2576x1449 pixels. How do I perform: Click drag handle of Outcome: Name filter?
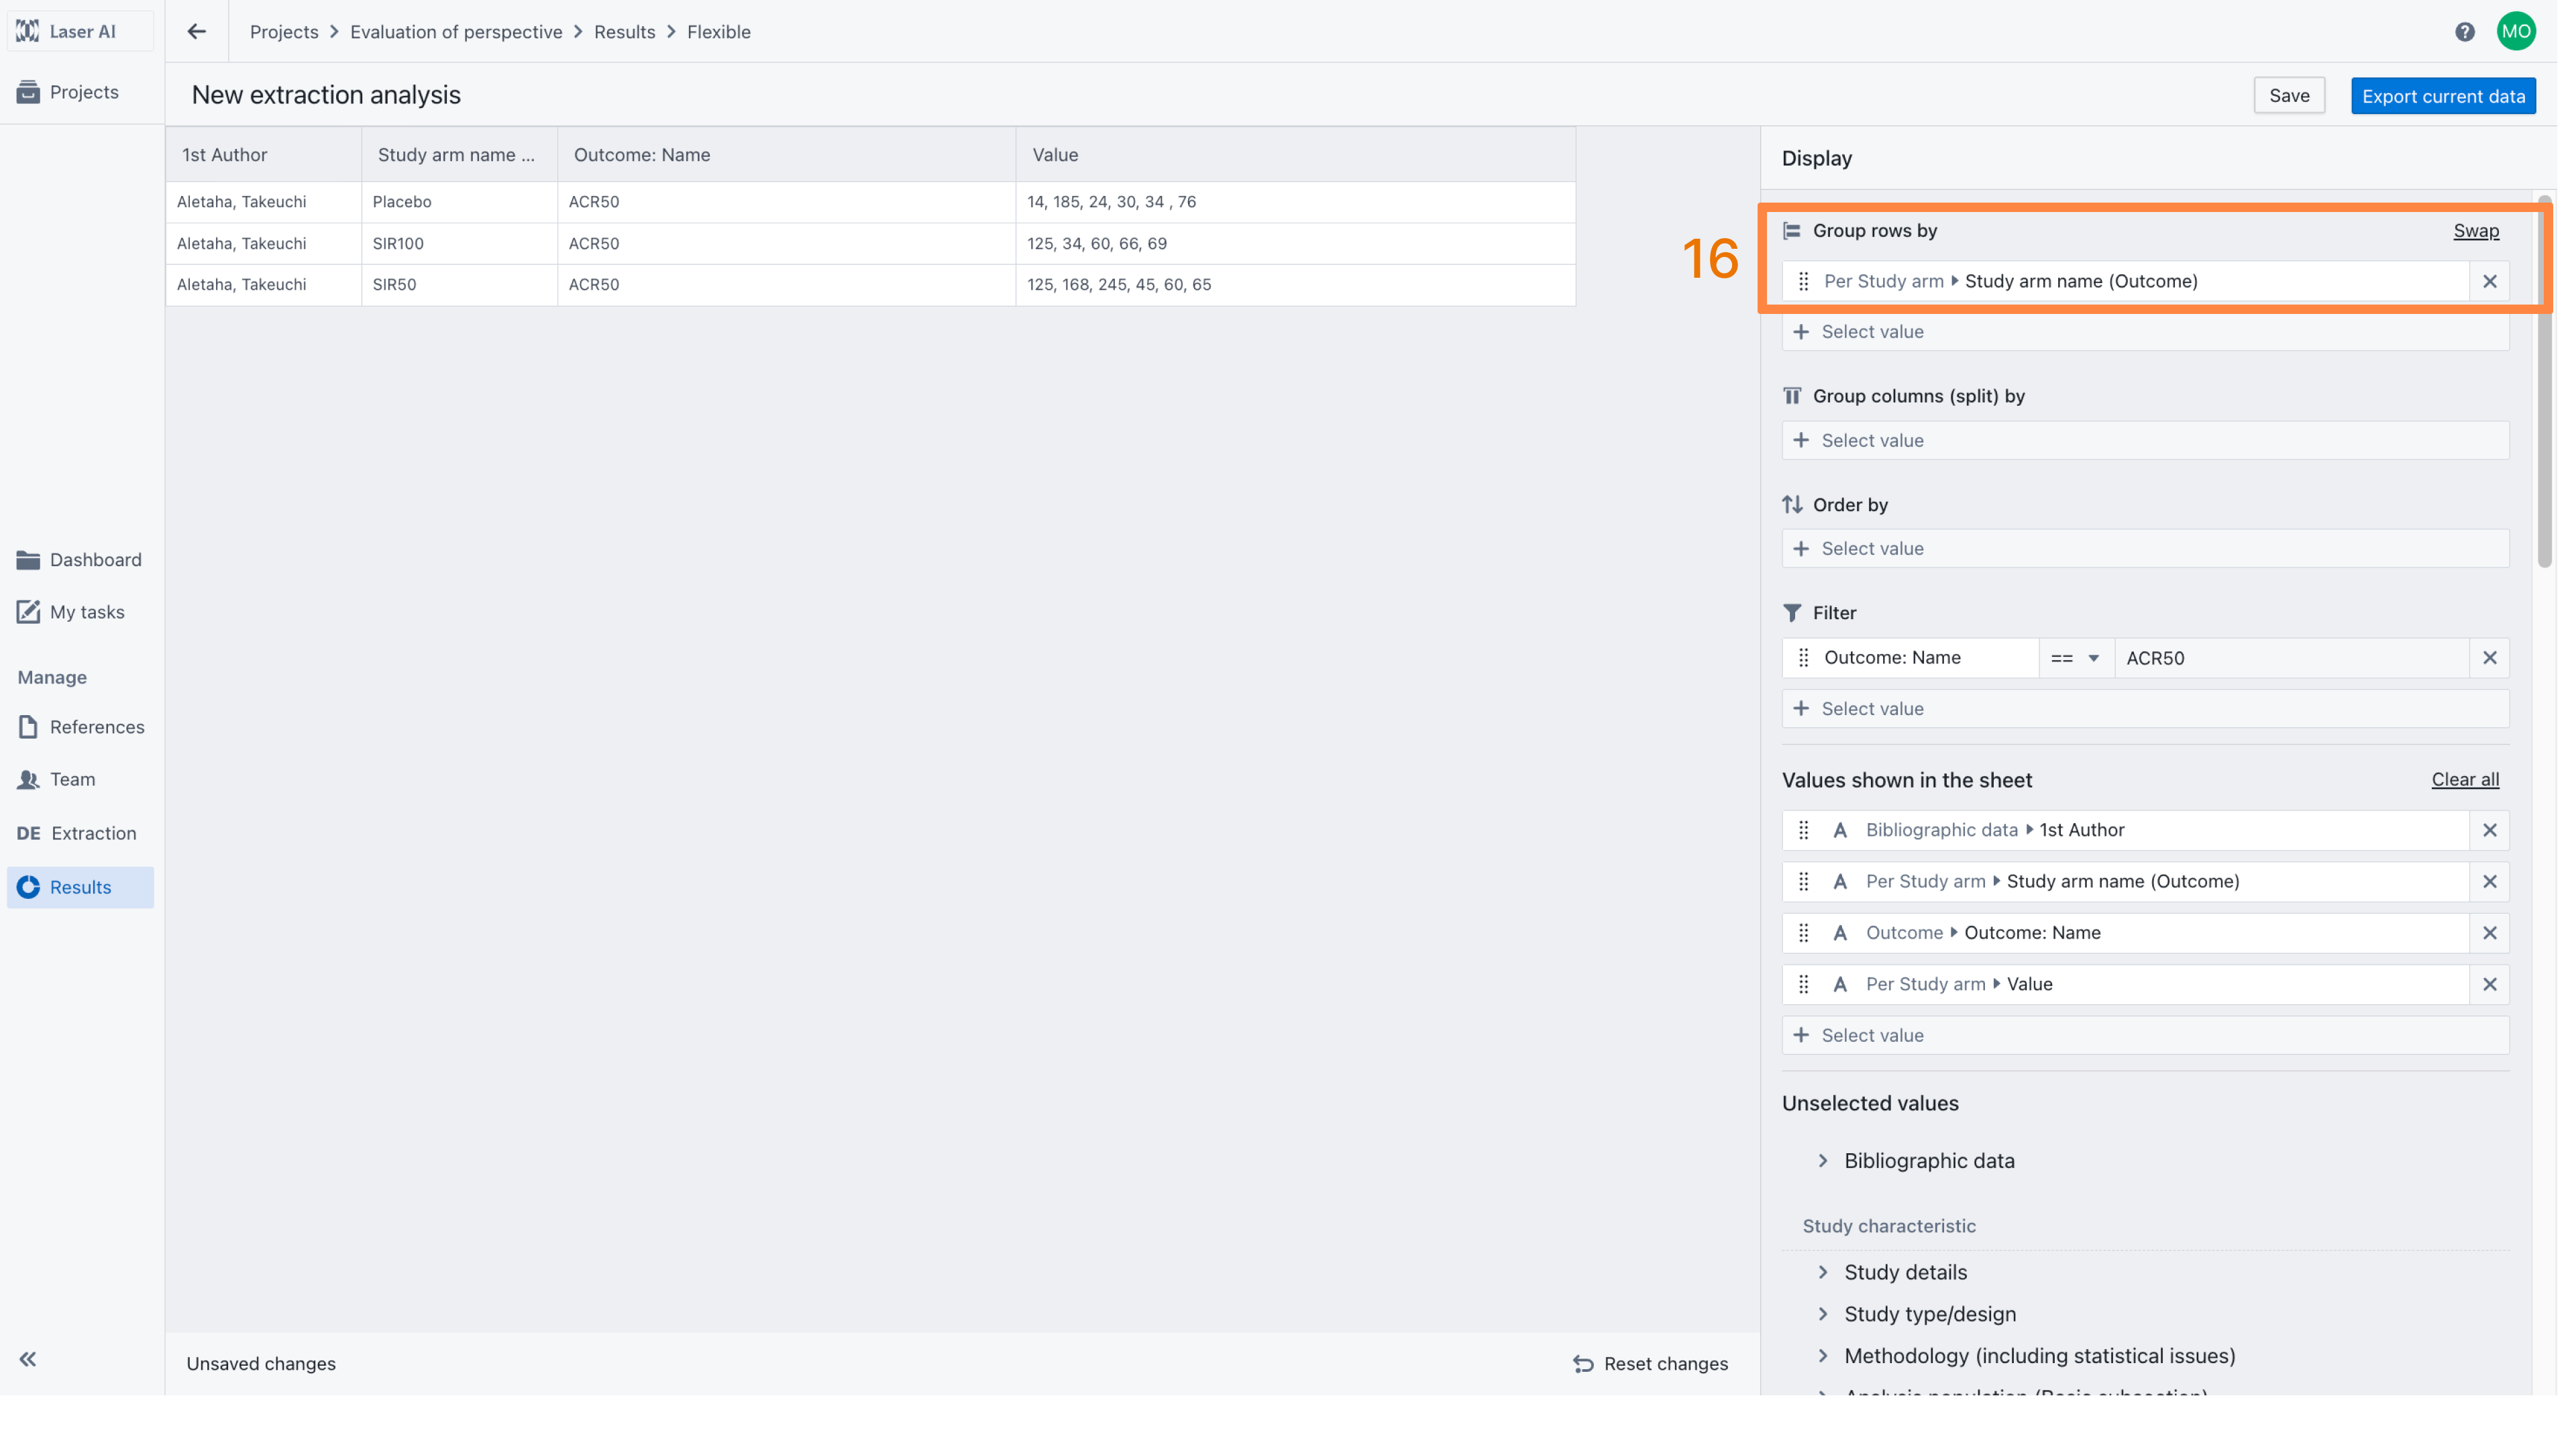pos(1803,658)
